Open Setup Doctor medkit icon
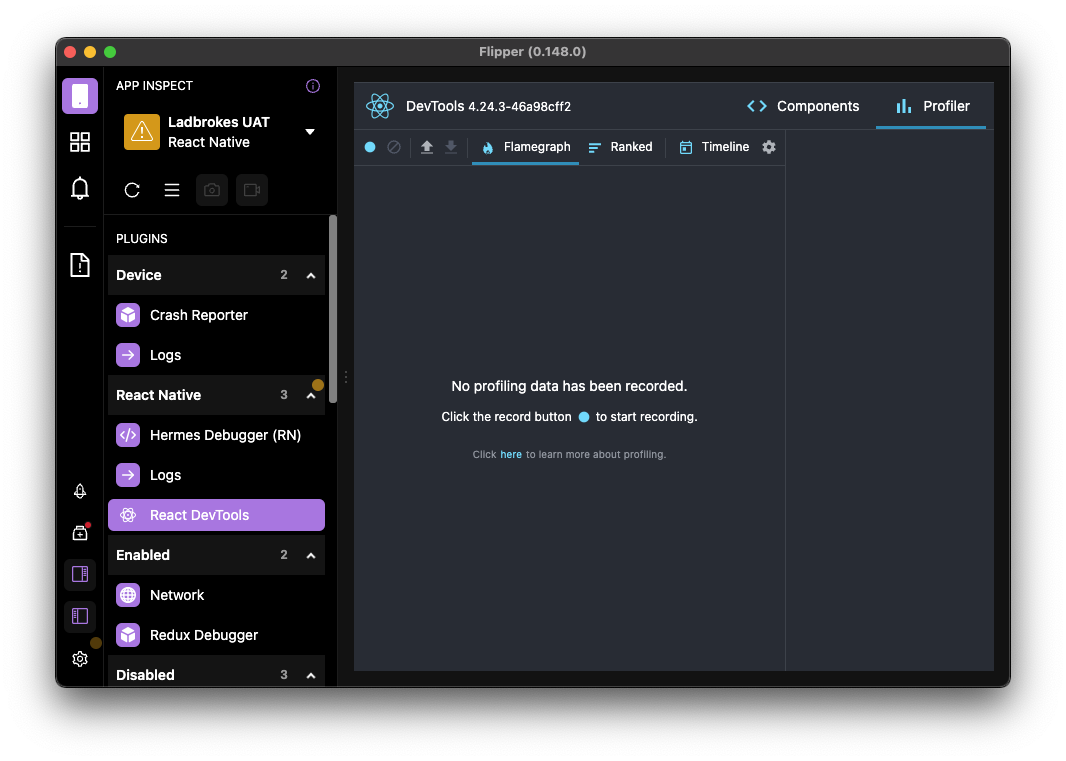 80,532
